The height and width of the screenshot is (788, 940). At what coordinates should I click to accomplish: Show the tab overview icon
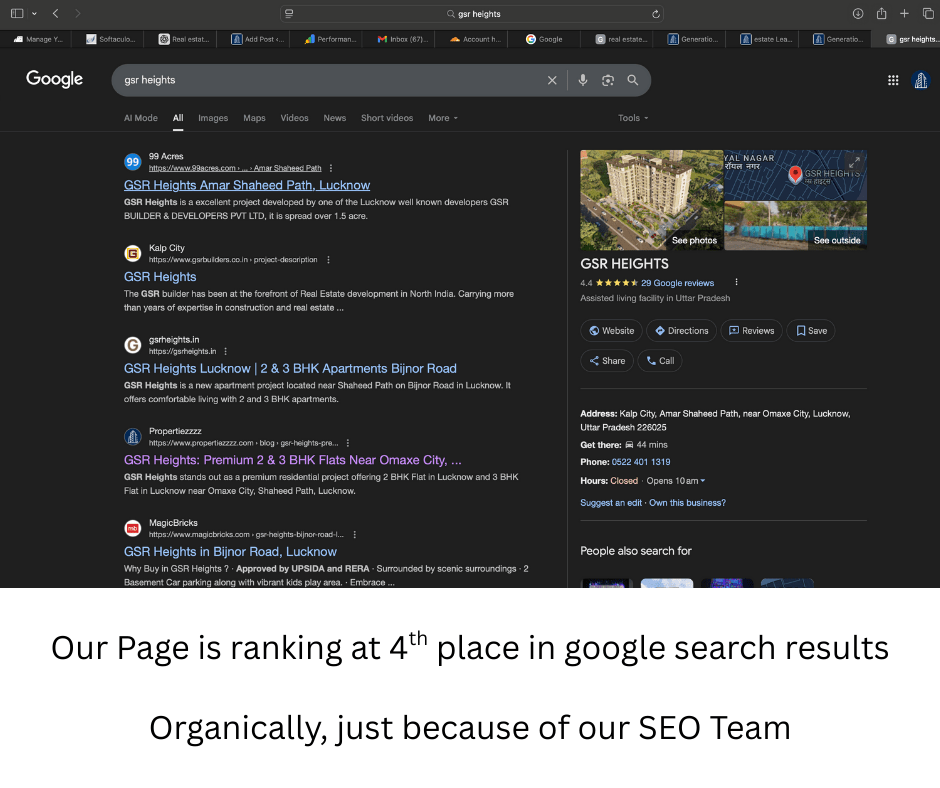coord(927,13)
